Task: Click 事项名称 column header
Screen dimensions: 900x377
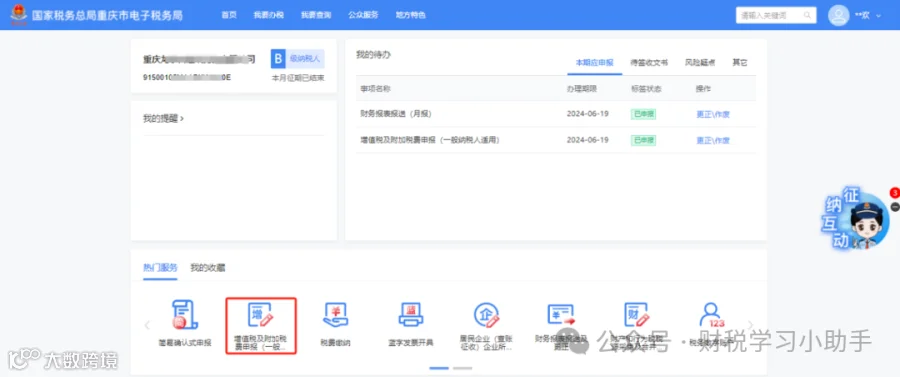Action: coord(375,89)
